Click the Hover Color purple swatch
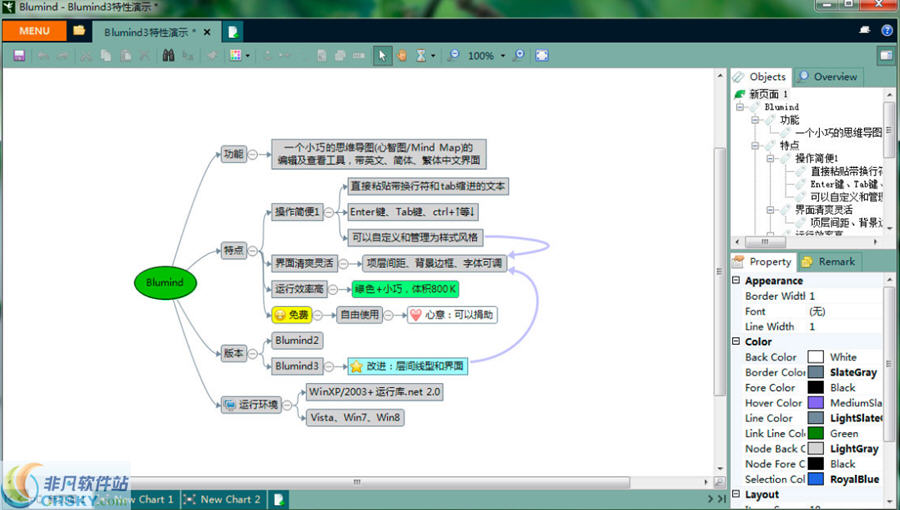 pyautogui.click(x=816, y=403)
